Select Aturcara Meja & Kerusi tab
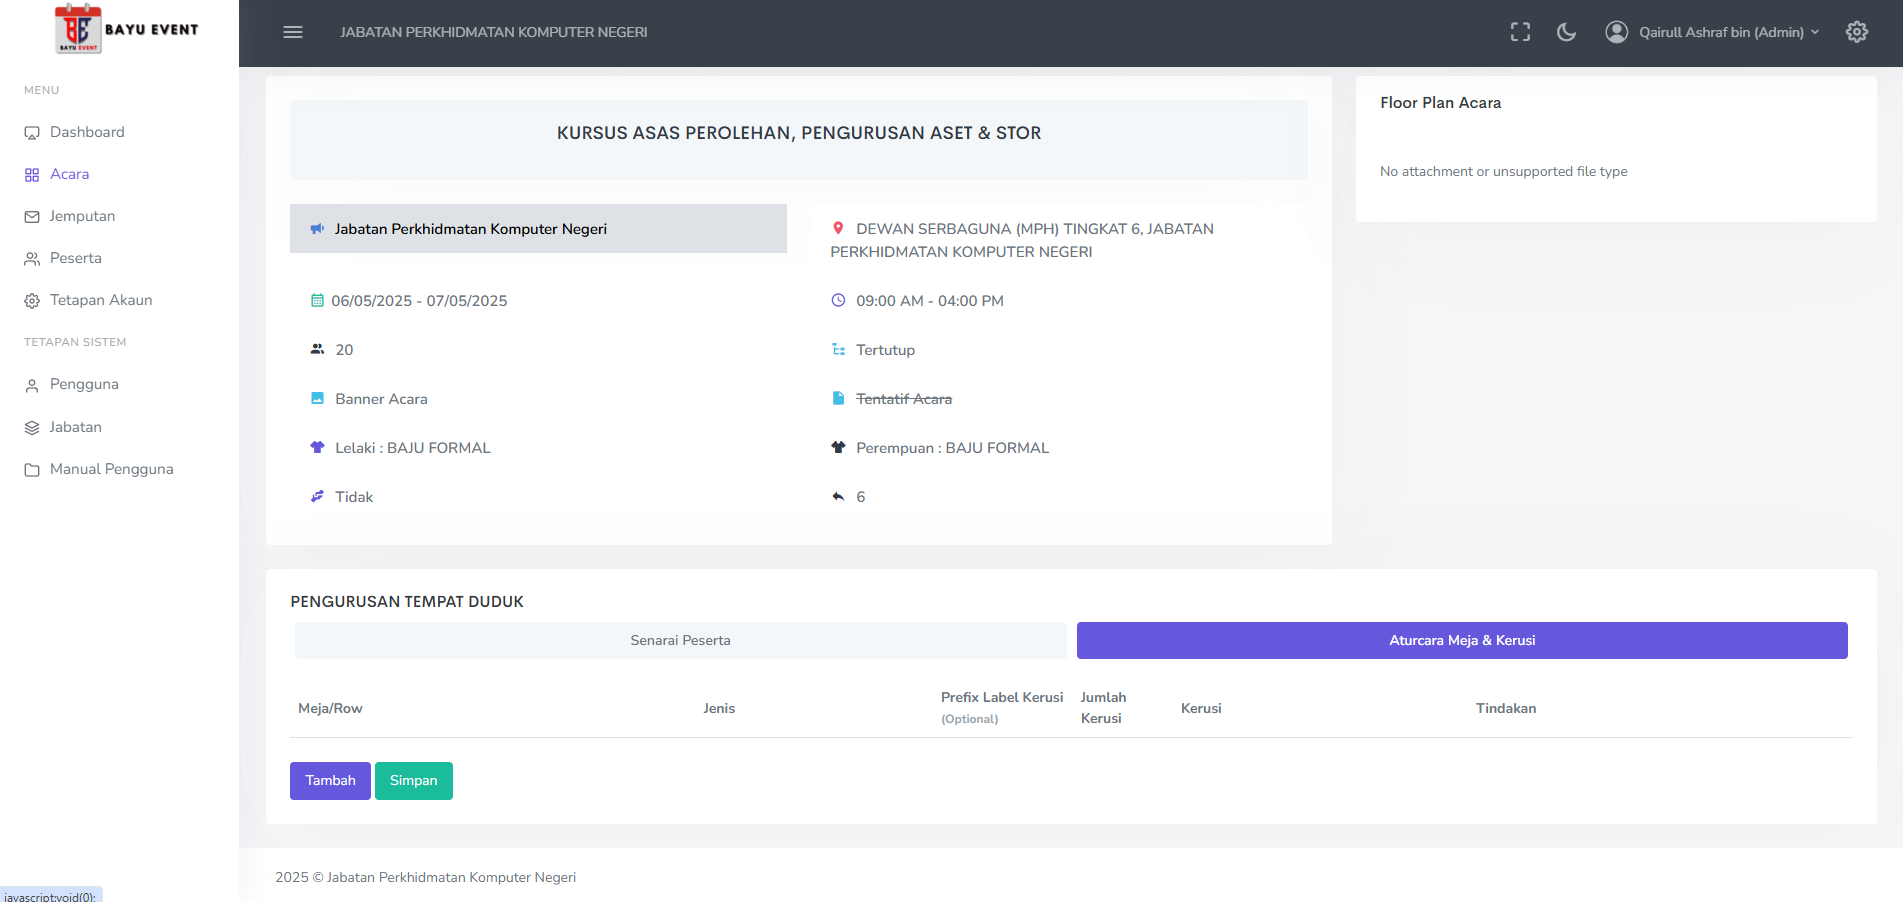The image size is (1903, 902). pyautogui.click(x=1461, y=640)
